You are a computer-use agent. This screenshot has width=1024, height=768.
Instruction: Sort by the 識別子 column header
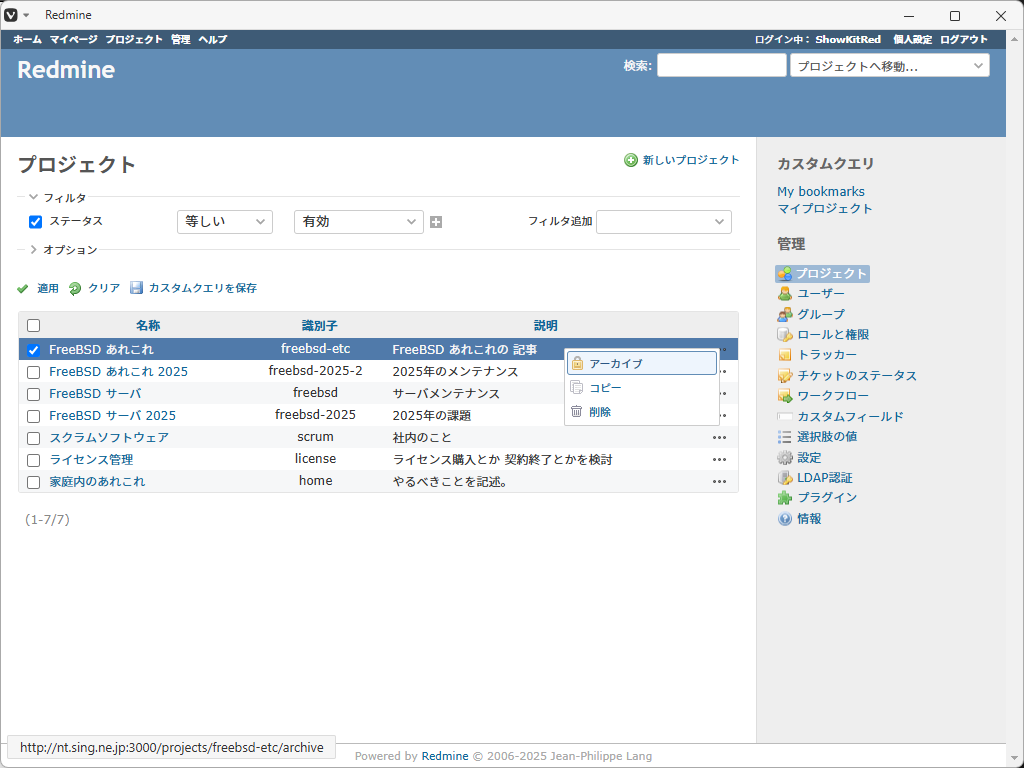coord(319,325)
